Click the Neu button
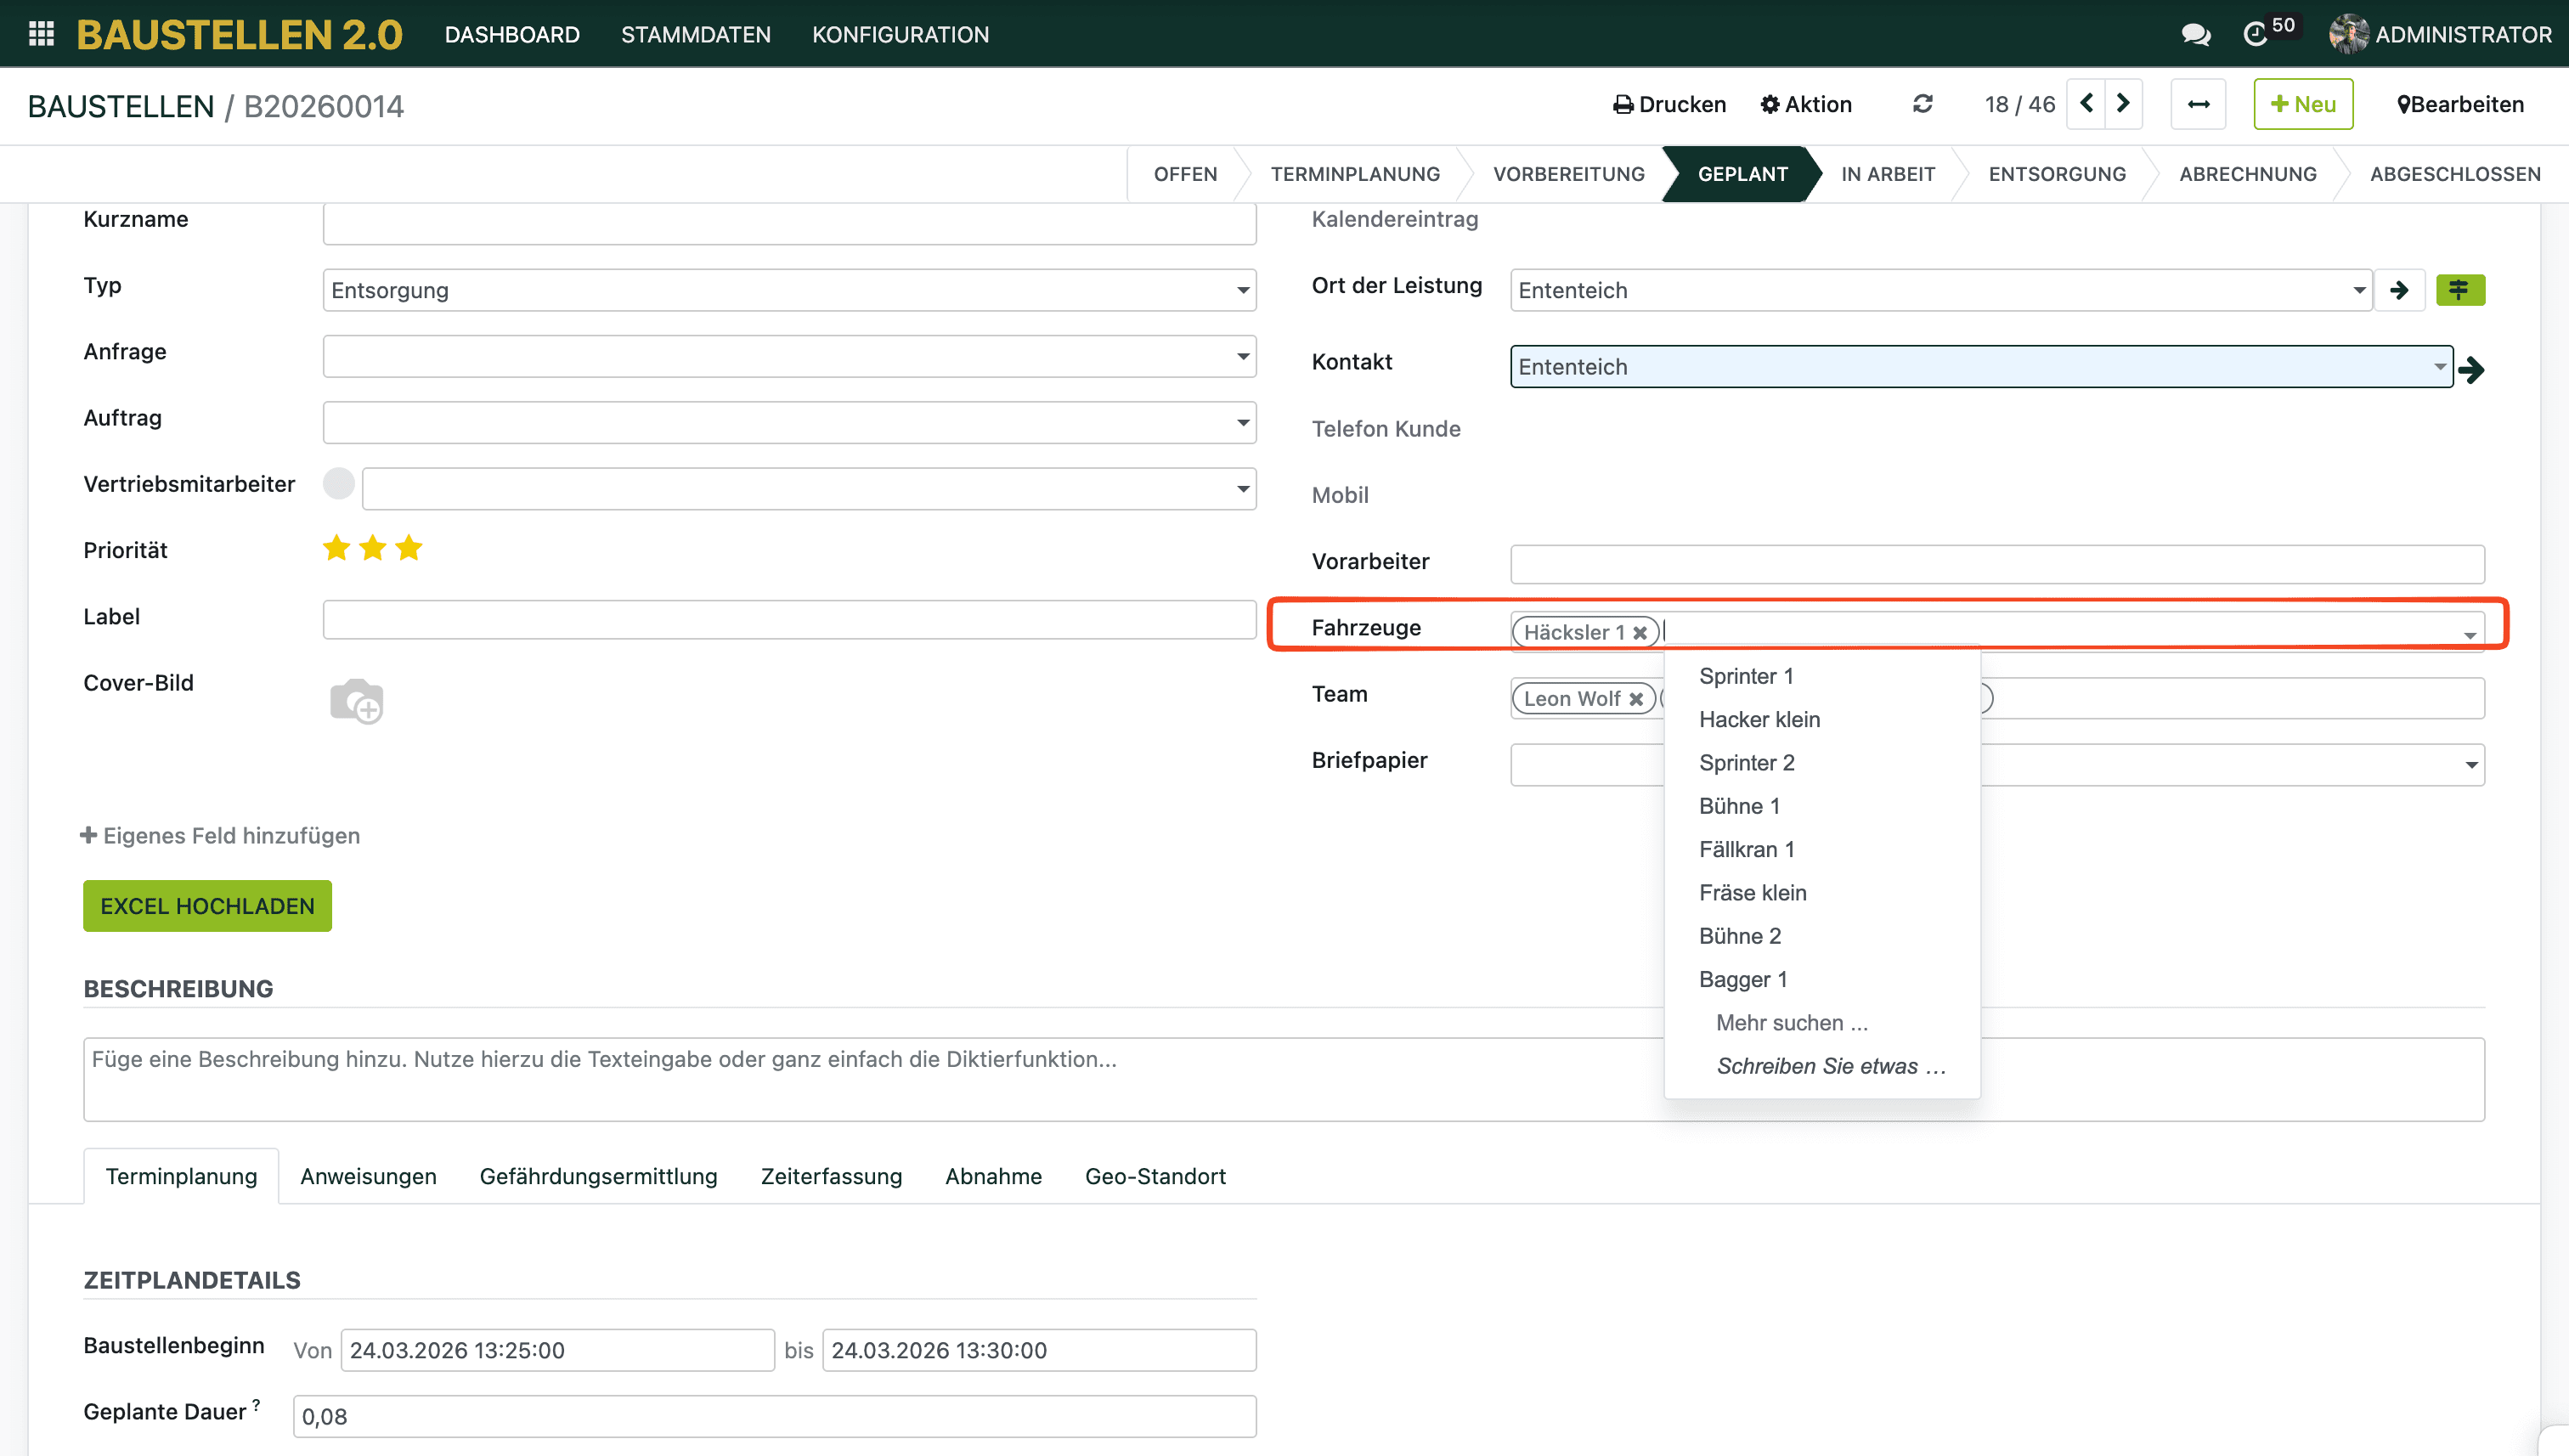This screenshot has width=2569, height=1456. [x=2302, y=104]
